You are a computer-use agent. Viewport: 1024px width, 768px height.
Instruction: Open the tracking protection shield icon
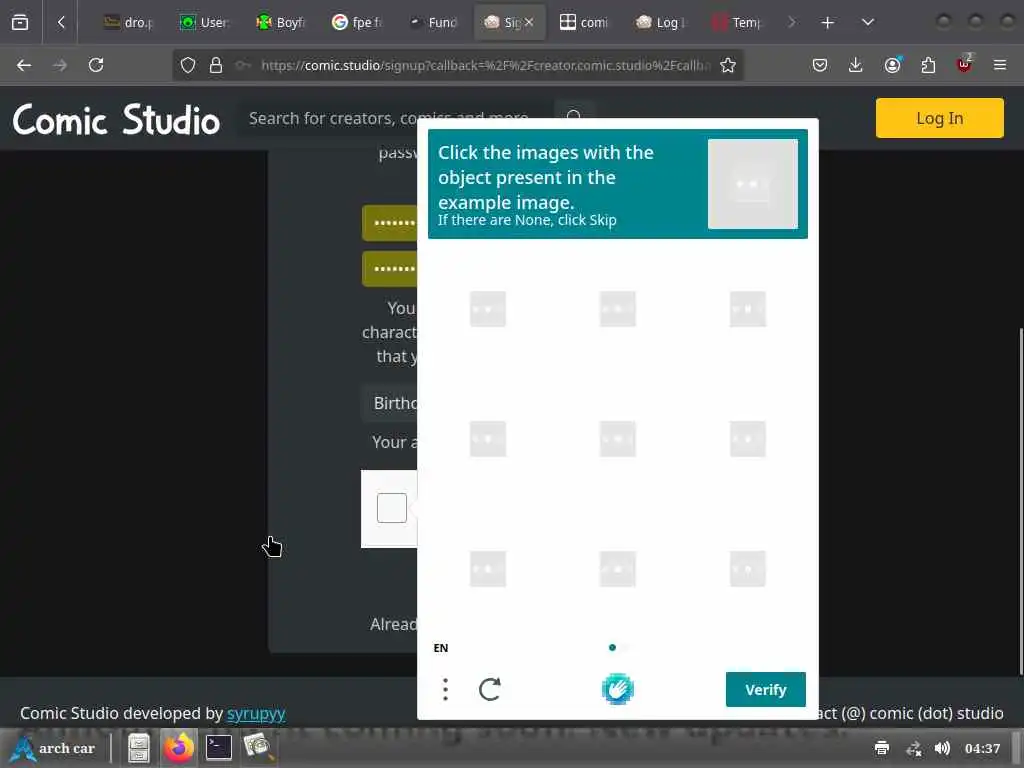pos(188,65)
